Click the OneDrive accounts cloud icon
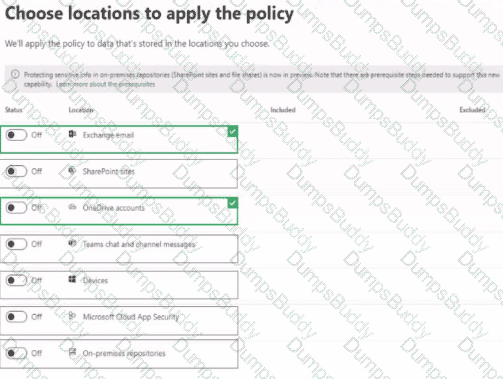Viewport: 503px width, 379px height. point(72,207)
